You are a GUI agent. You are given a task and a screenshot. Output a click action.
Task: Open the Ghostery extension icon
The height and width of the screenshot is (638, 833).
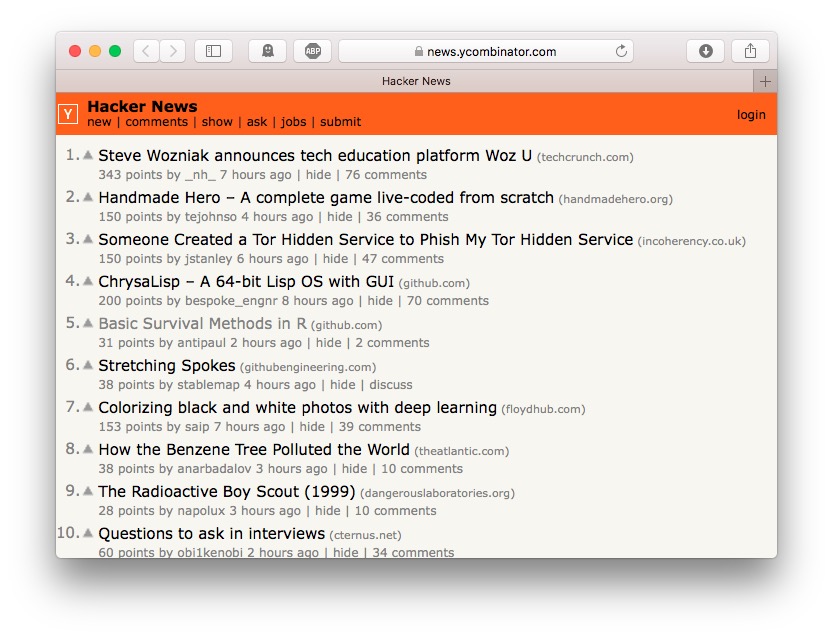click(268, 52)
